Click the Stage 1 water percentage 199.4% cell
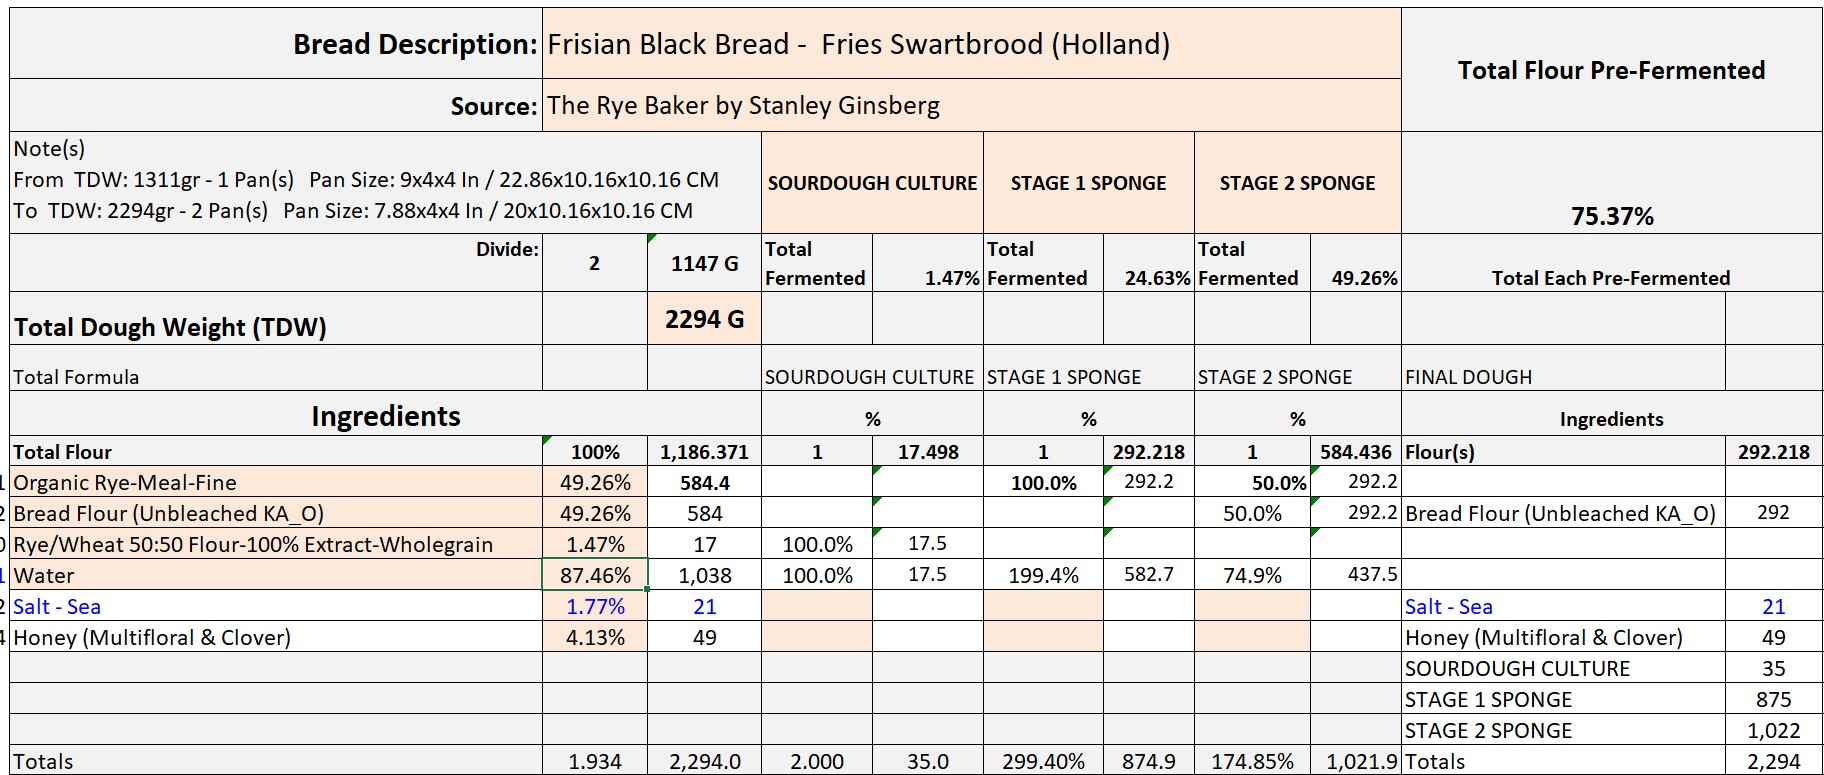The height and width of the screenshot is (775, 1824). 1043,576
